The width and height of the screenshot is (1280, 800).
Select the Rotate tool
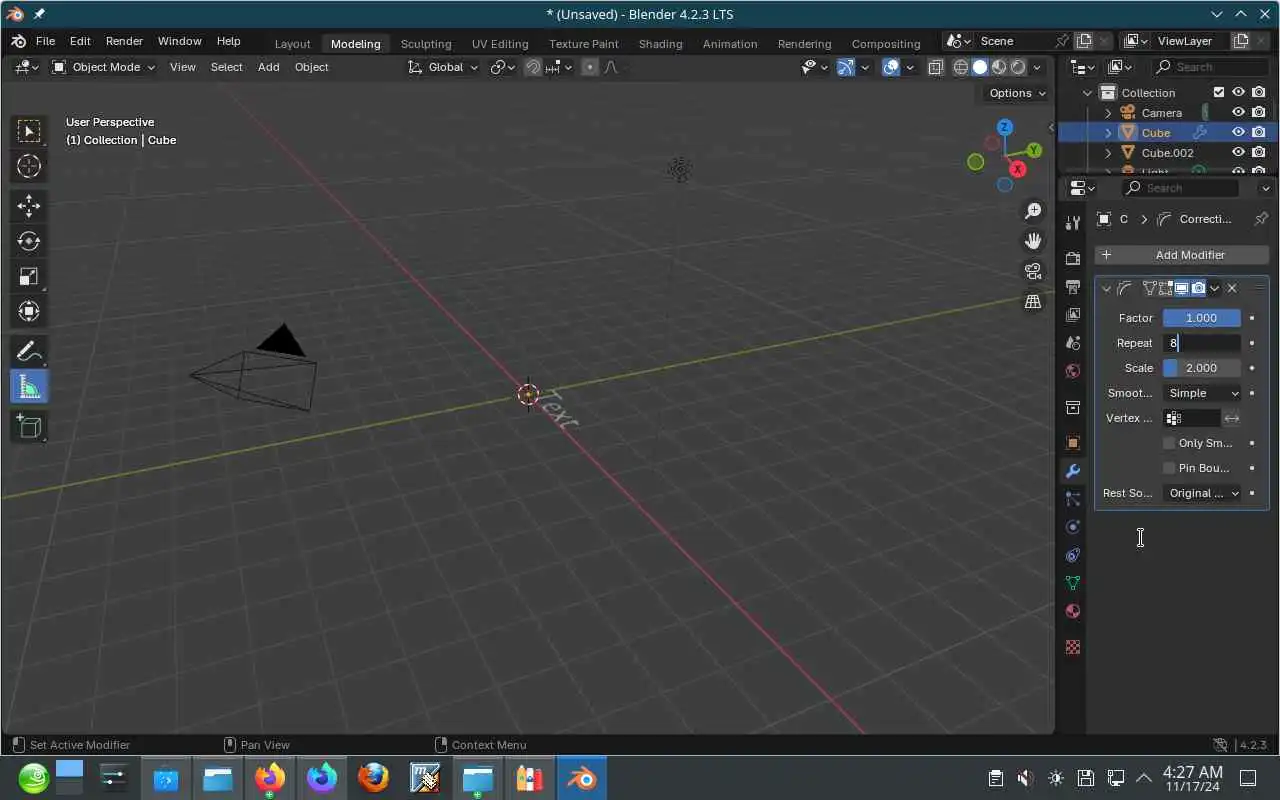(x=29, y=241)
